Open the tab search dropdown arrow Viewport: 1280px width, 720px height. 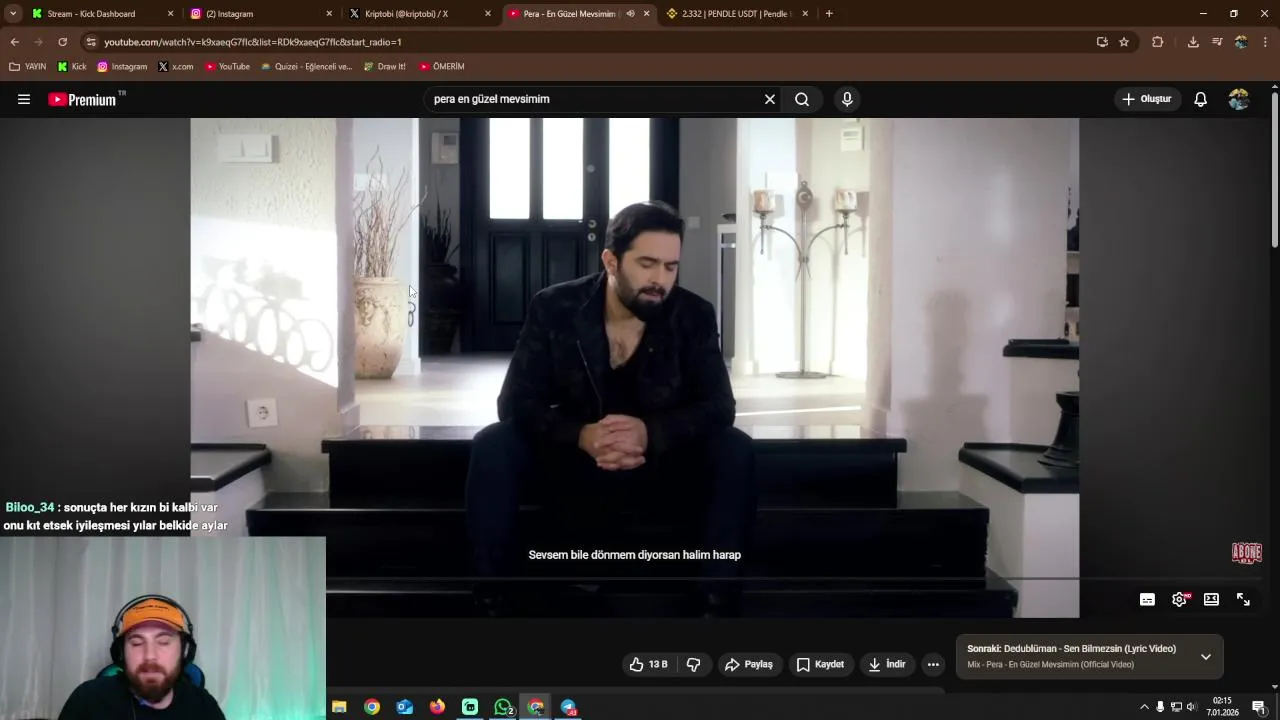(13, 14)
